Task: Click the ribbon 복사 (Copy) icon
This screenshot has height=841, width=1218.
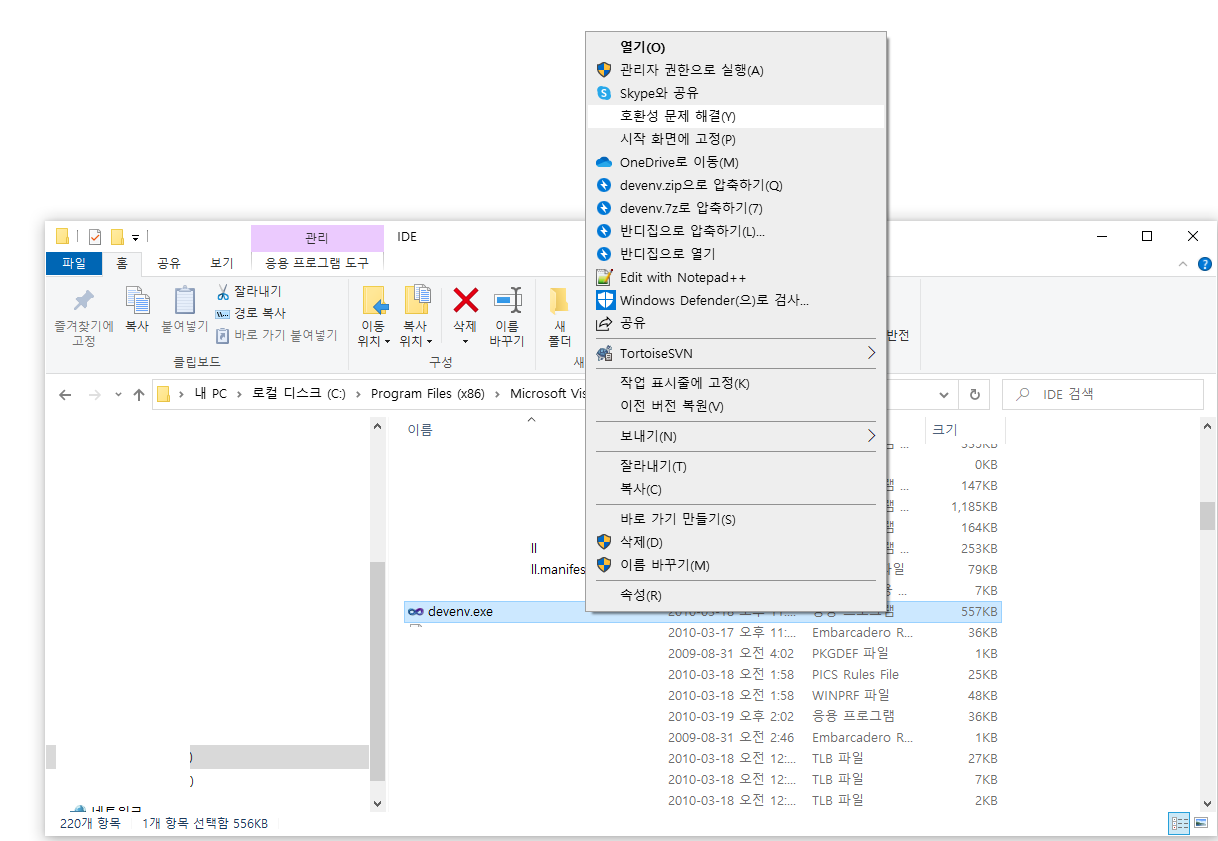Action: tap(137, 300)
